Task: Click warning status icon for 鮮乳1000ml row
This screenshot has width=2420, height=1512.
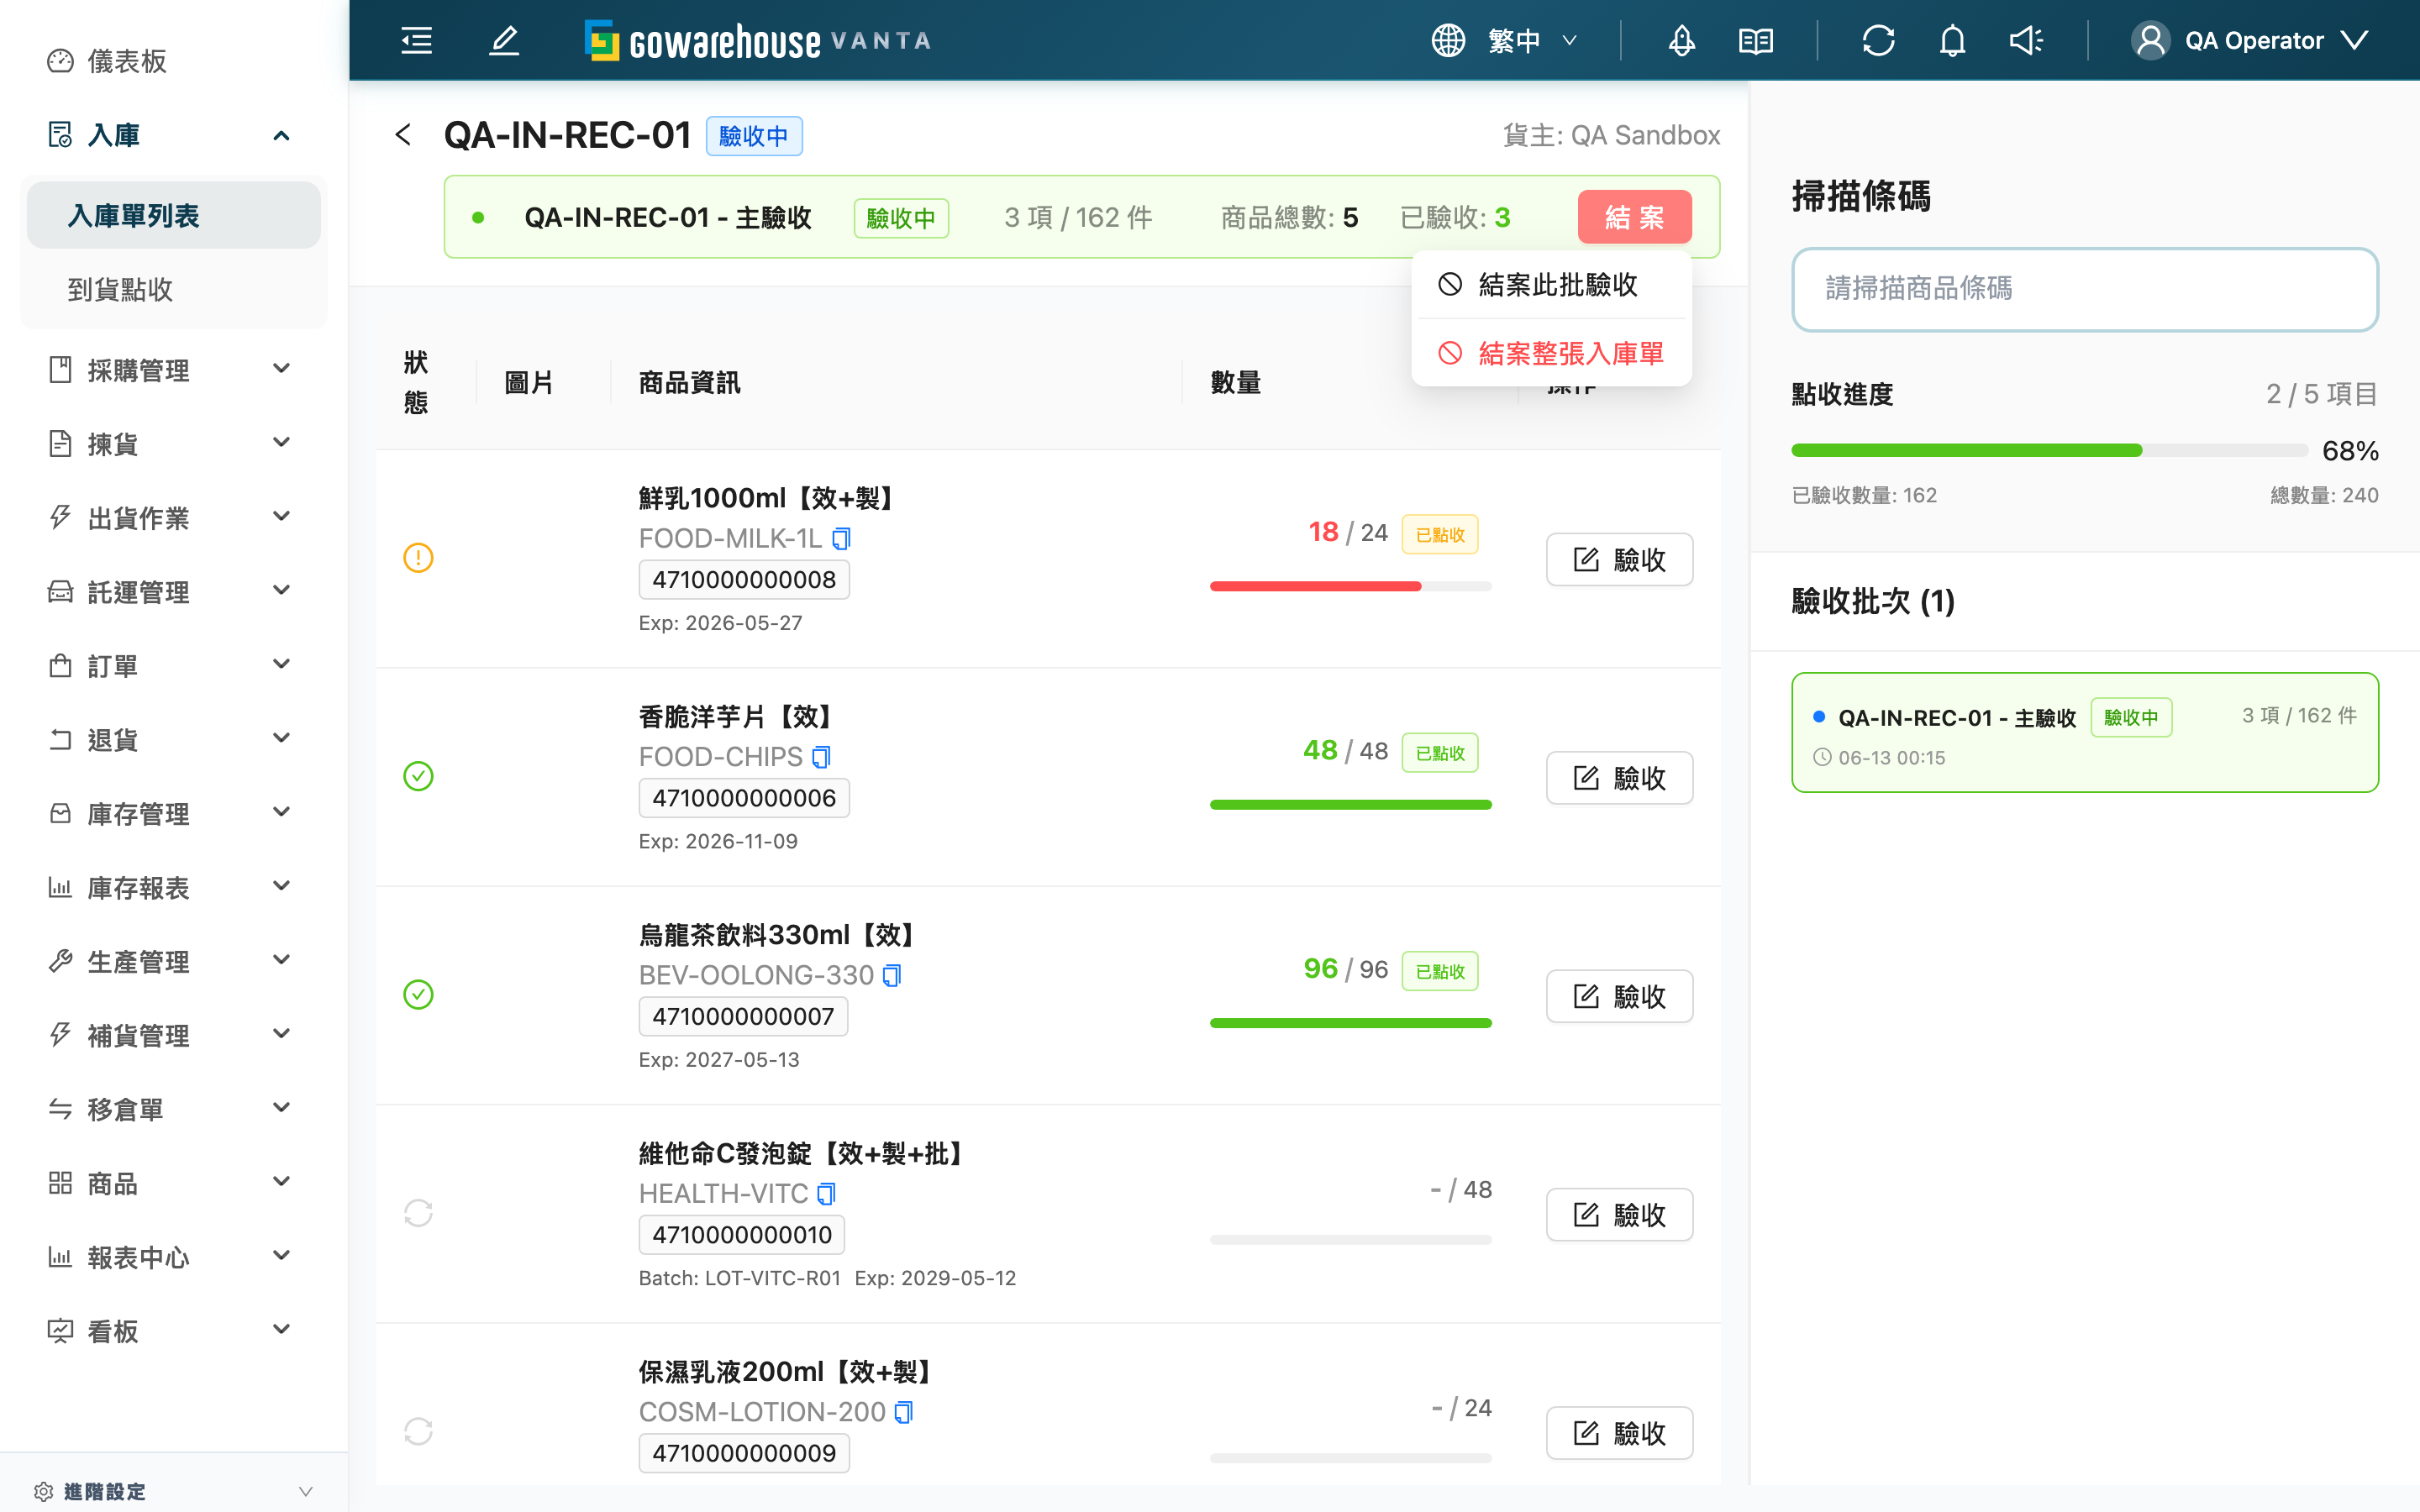Action: coord(418,557)
